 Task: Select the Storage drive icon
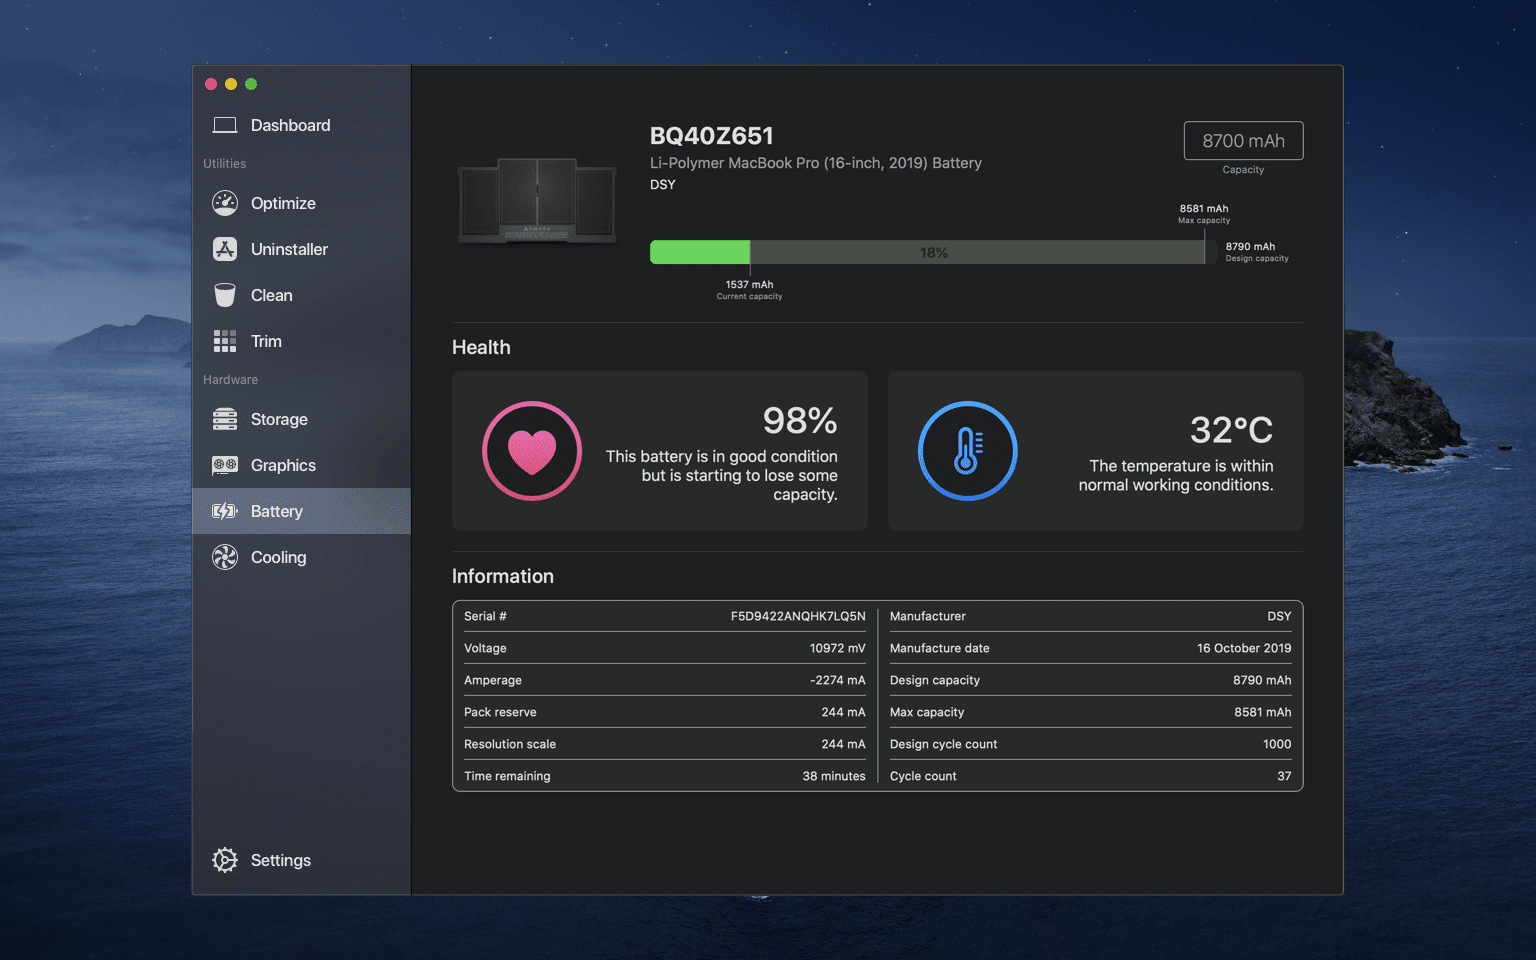(x=225, y=419)
